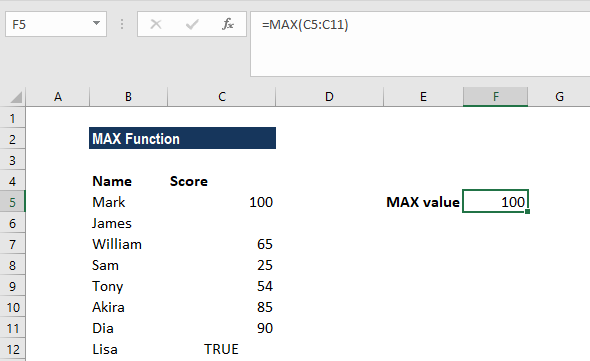The width and height of the screenshot is (590, 361).
Task: Select Lisa's TRUE value cell
Action: pos(222,349)
